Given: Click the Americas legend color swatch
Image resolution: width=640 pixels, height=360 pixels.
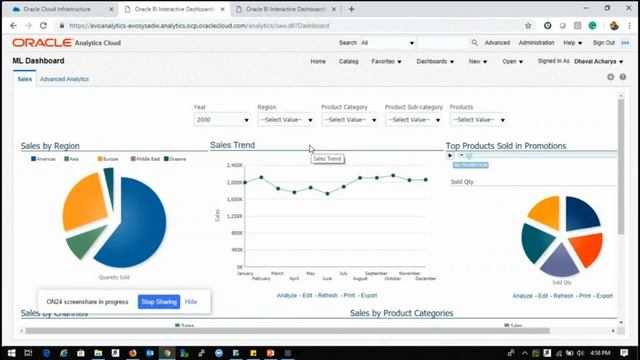Looking at the screenshot, I should [33, 159].
